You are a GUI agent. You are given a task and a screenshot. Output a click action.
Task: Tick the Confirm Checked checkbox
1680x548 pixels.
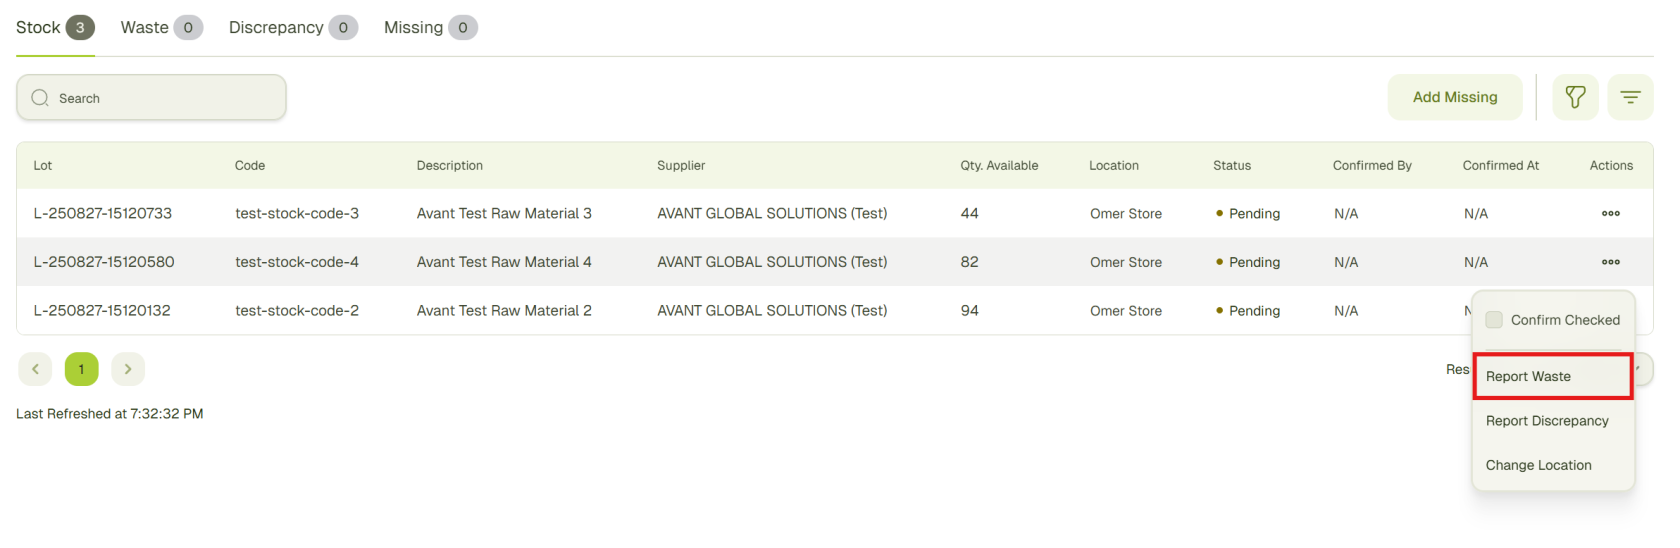click(x=1494, y=320)
